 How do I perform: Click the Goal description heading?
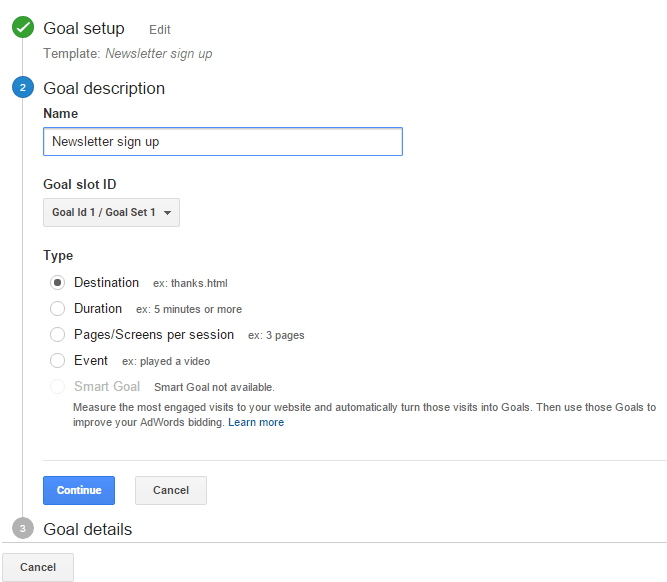point(104,88)
